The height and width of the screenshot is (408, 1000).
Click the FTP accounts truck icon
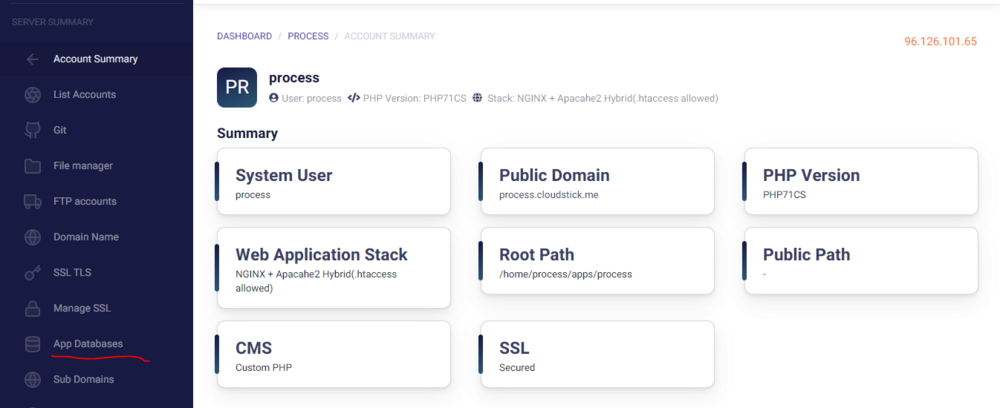[33, 202]
